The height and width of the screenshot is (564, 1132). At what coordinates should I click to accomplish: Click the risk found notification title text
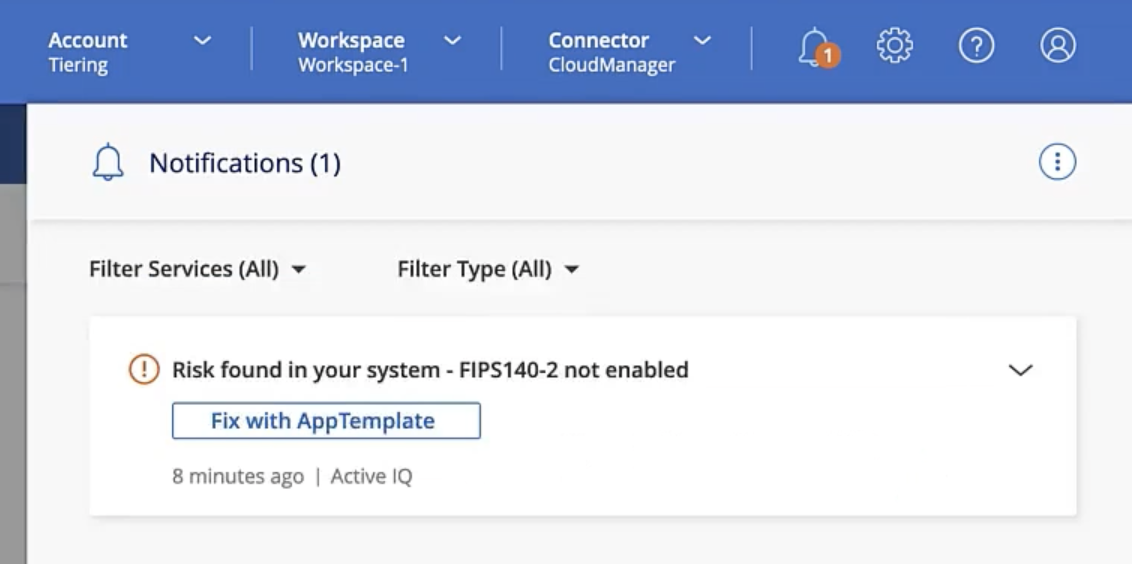[430, 370]
